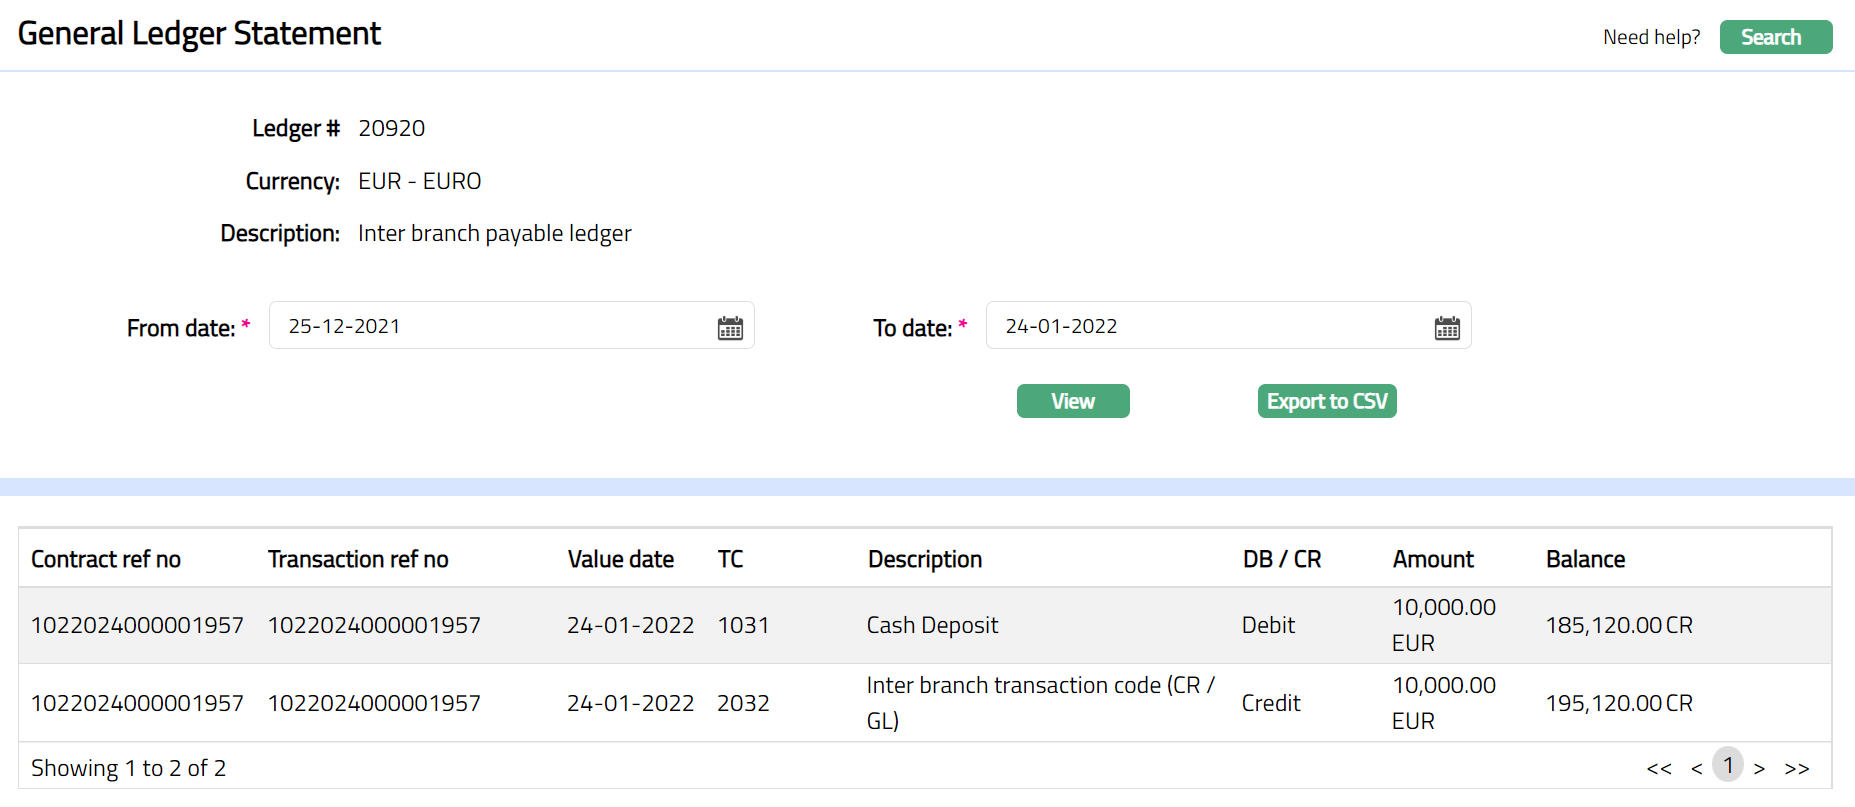Screen dimensions: 1855x807
Task: Click the Balance column header
Action: (x=1585, y=559)
